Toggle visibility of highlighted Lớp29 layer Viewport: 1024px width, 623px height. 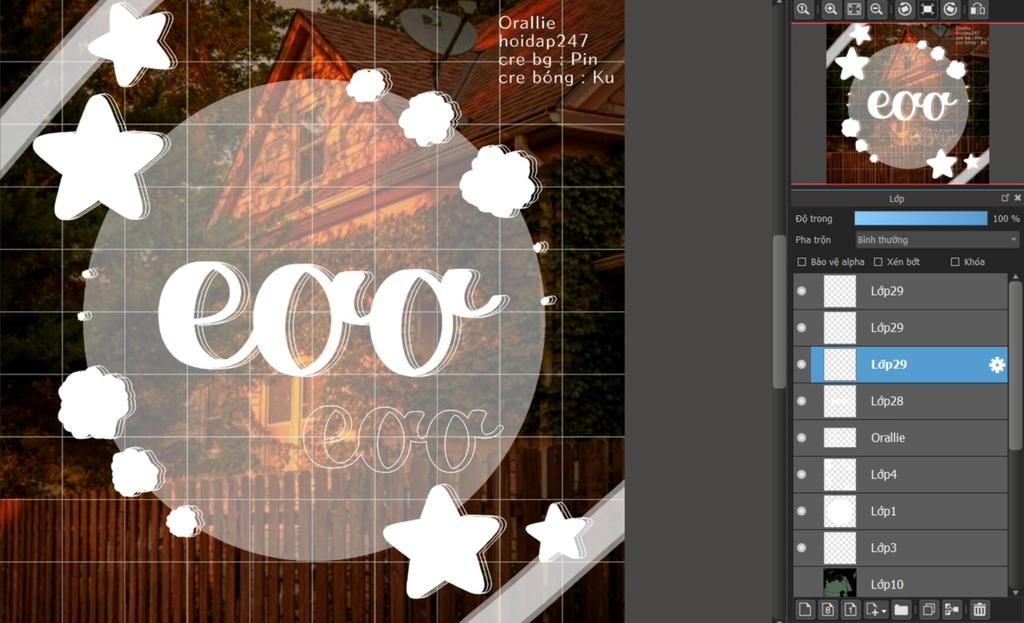click(802, 364)
